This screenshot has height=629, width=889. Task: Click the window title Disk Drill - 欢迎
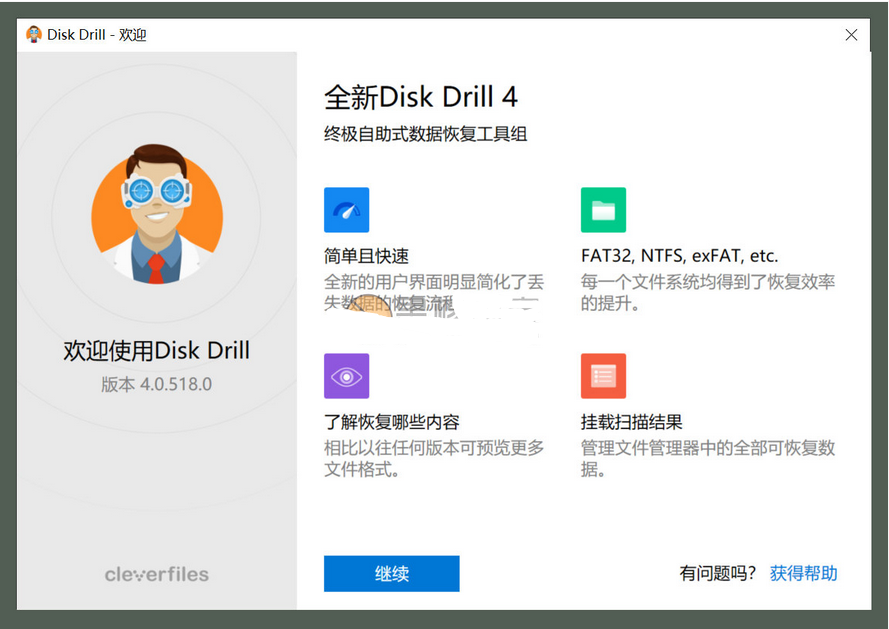pyautogui.click(x=97, y=35)
